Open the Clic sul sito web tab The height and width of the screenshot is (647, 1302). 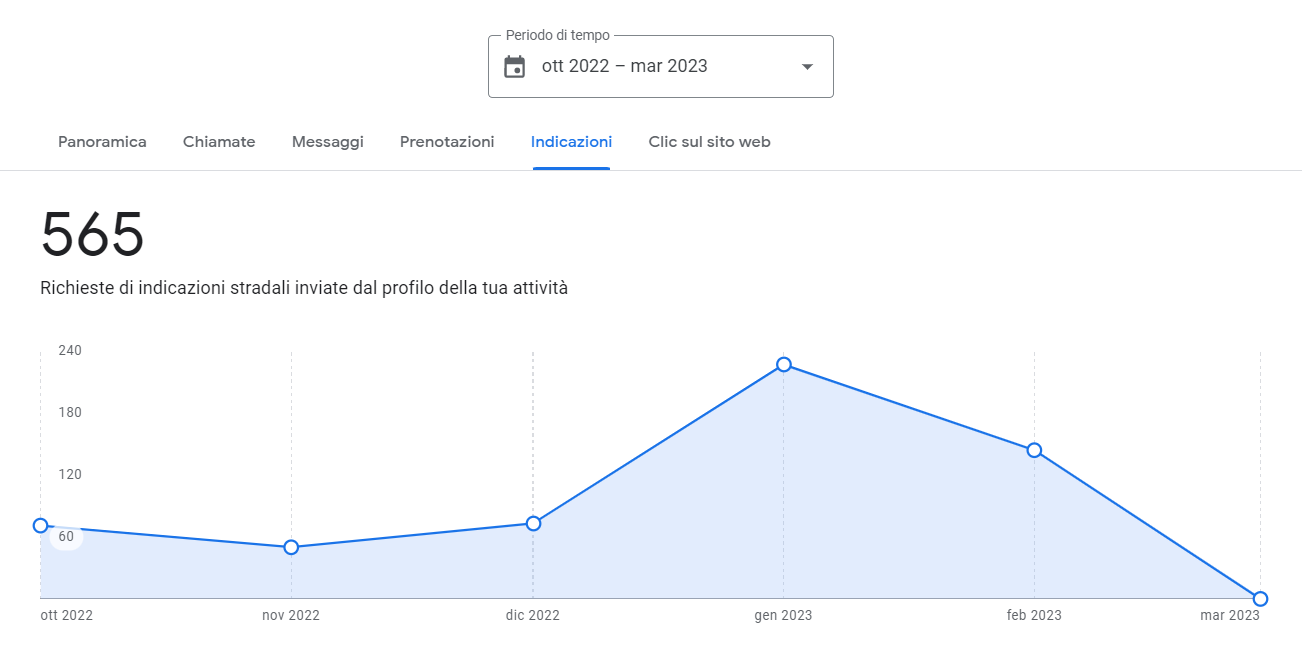coord(709,142)
